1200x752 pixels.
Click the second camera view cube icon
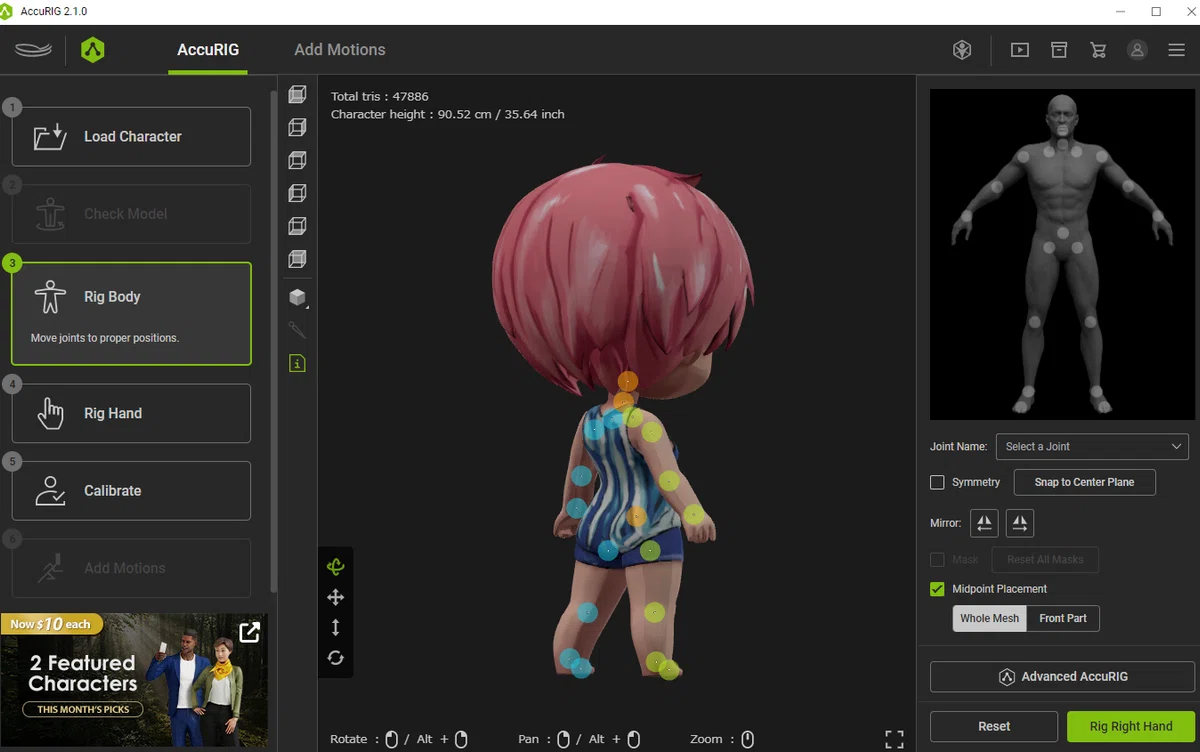[297, 127]
